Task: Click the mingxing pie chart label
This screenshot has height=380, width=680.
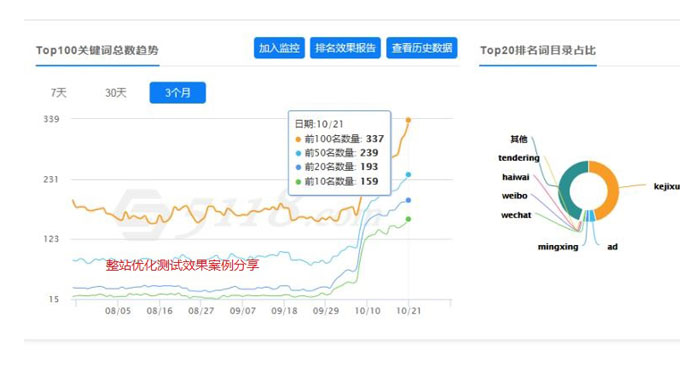Action: pos(558,247)
